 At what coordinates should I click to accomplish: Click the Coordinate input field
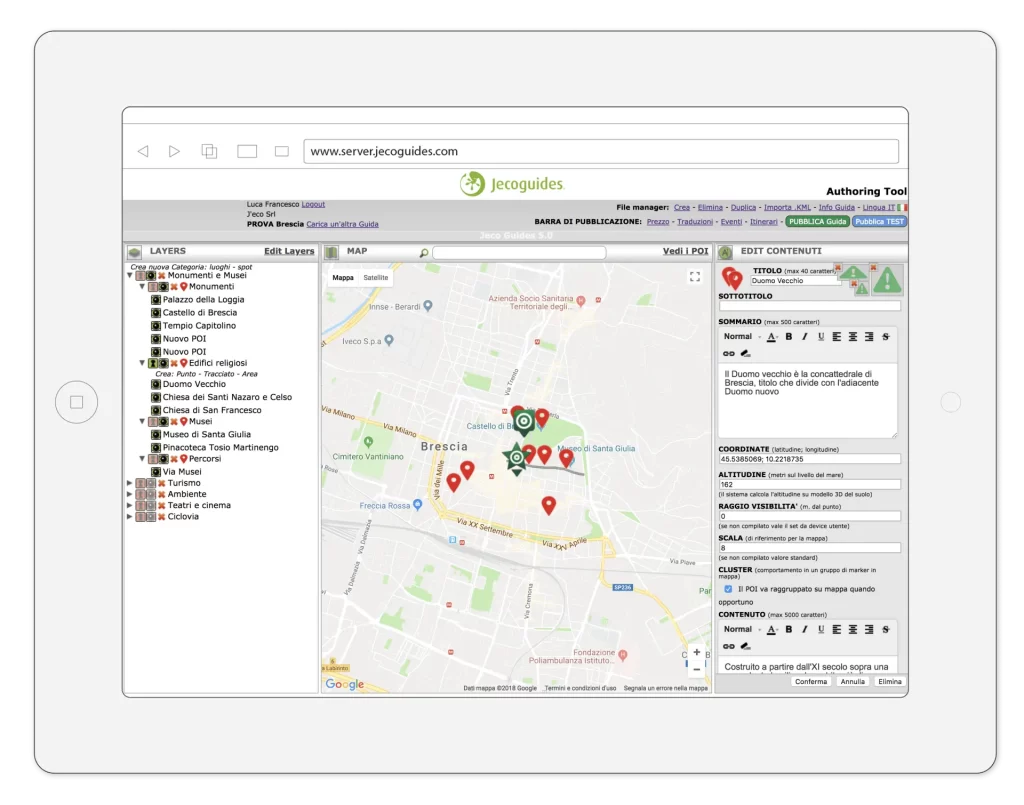(809, 459)
